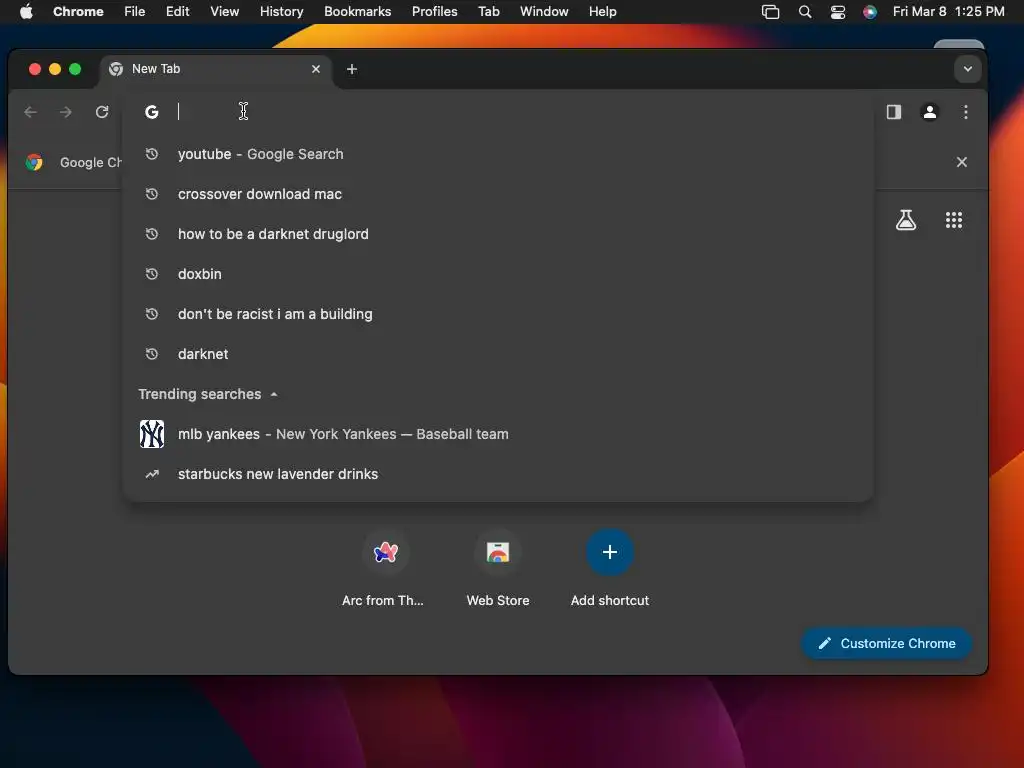
Task: Open Spotlight search in menu bar
Action: point(805,12)
